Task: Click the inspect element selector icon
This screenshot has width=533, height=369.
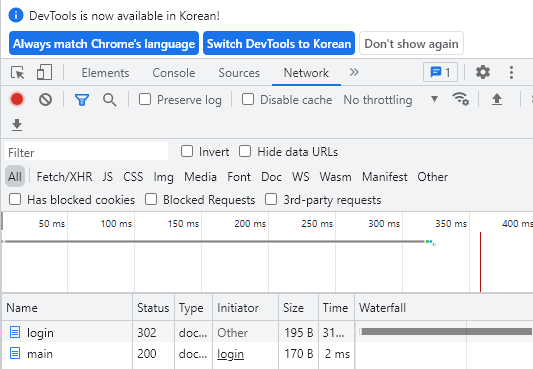Action: (x=18, y=72)
